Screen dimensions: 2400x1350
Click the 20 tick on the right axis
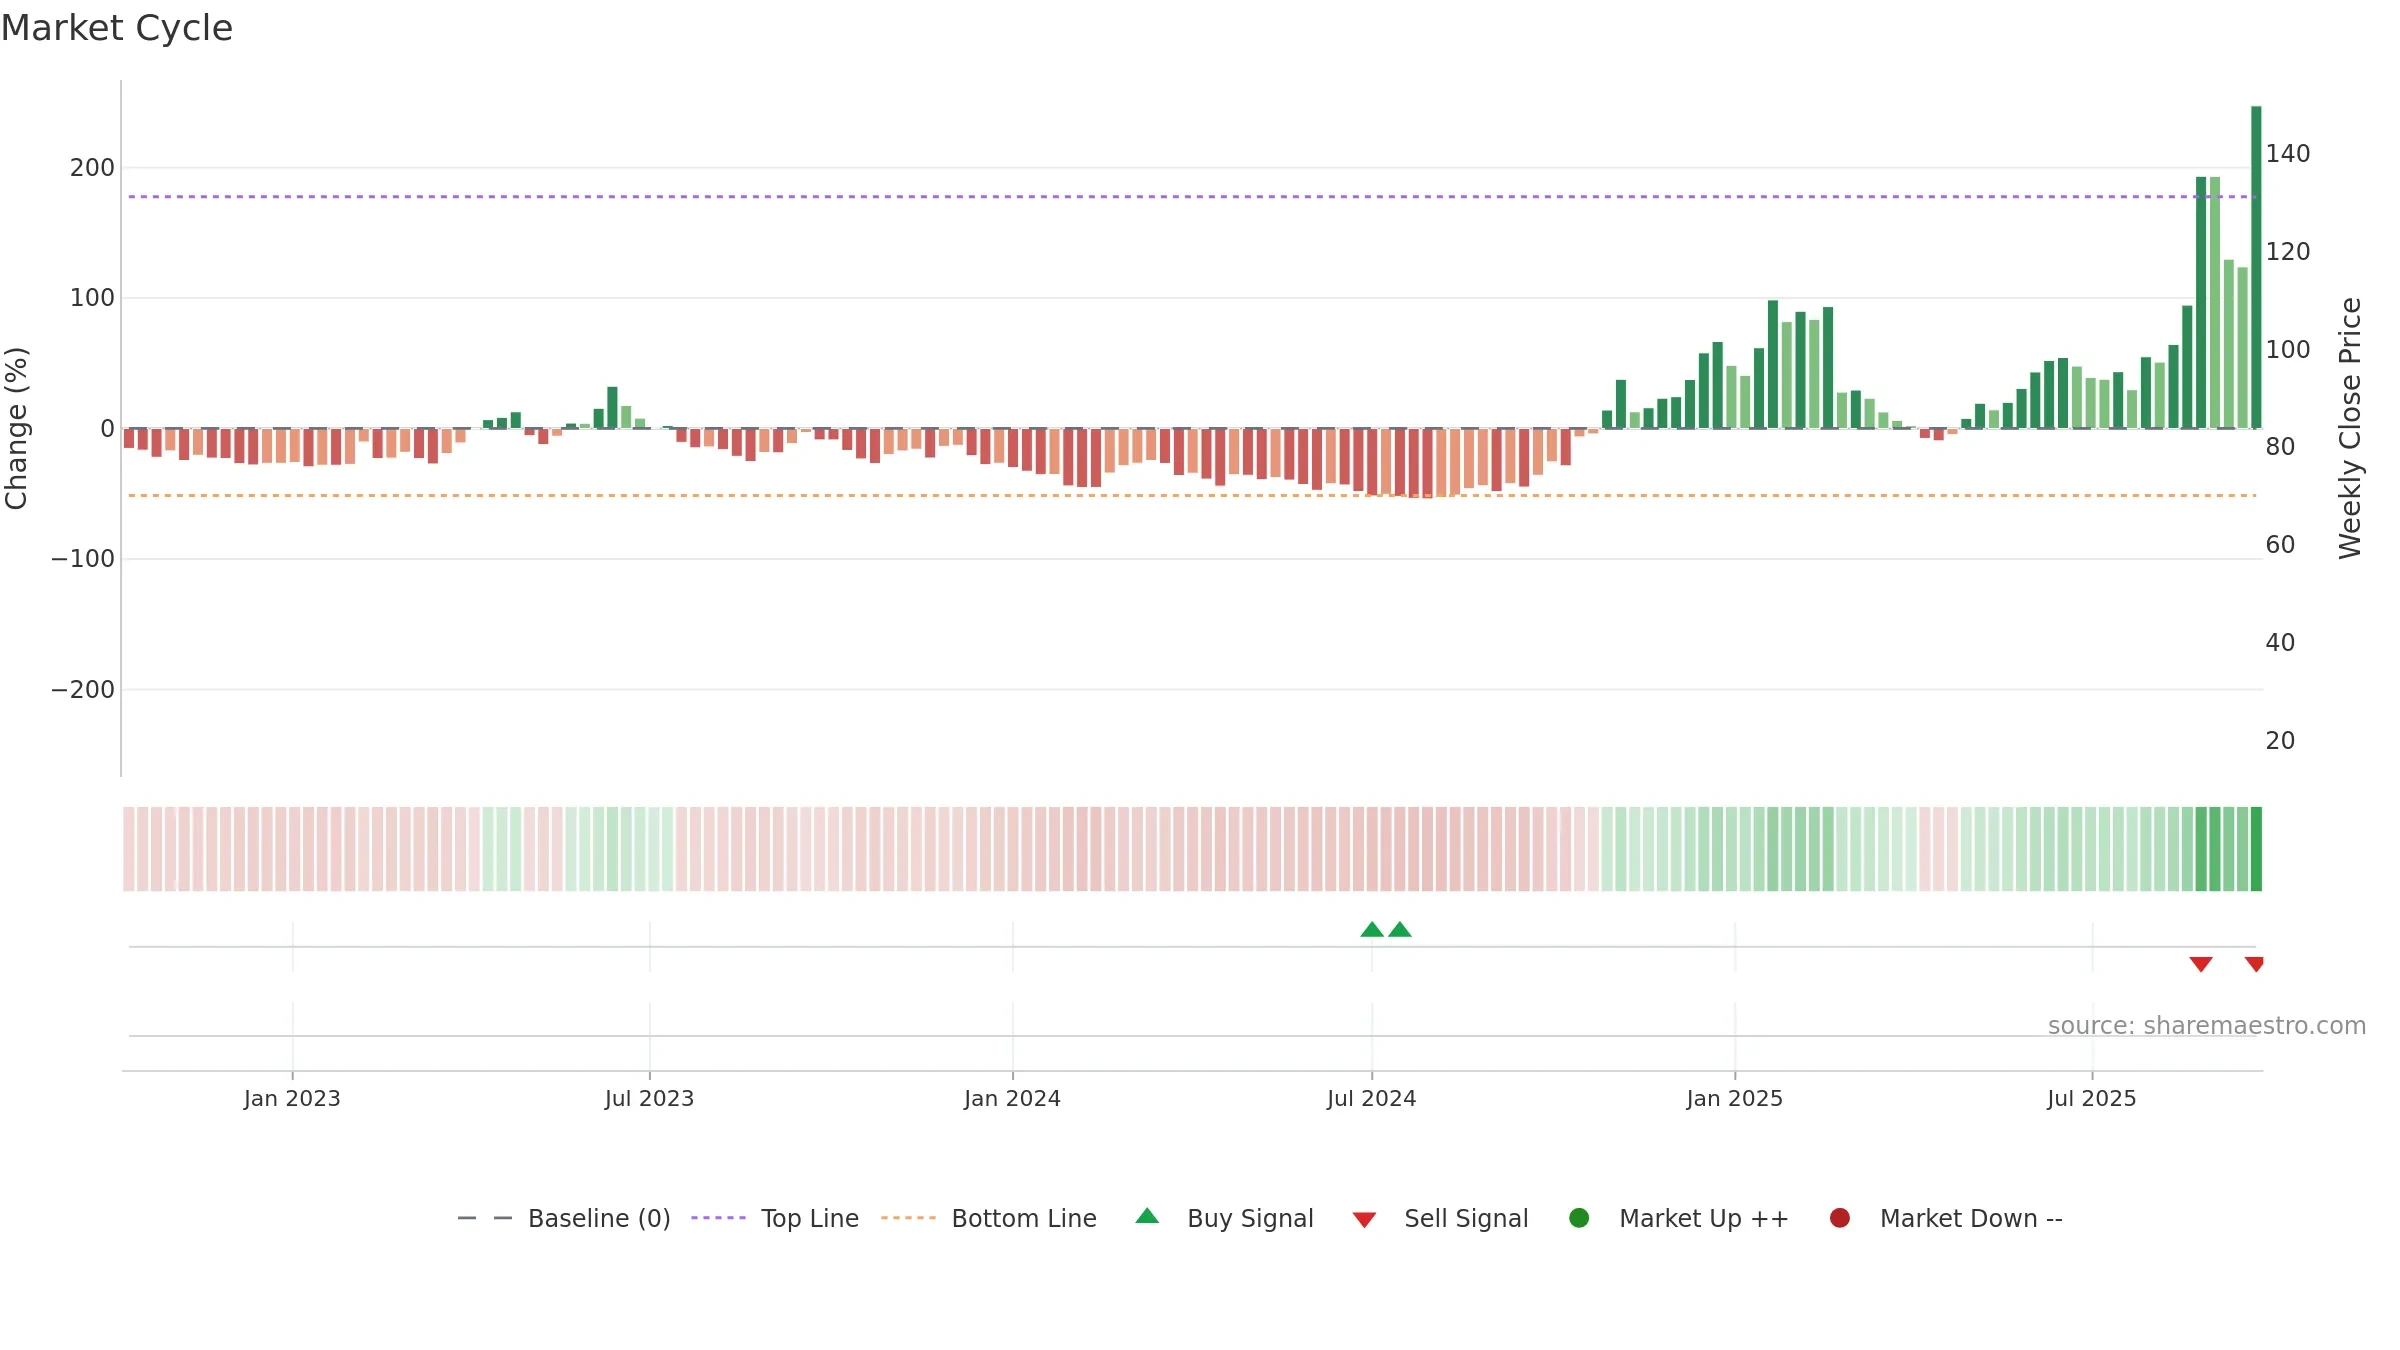pos(2280,740)
